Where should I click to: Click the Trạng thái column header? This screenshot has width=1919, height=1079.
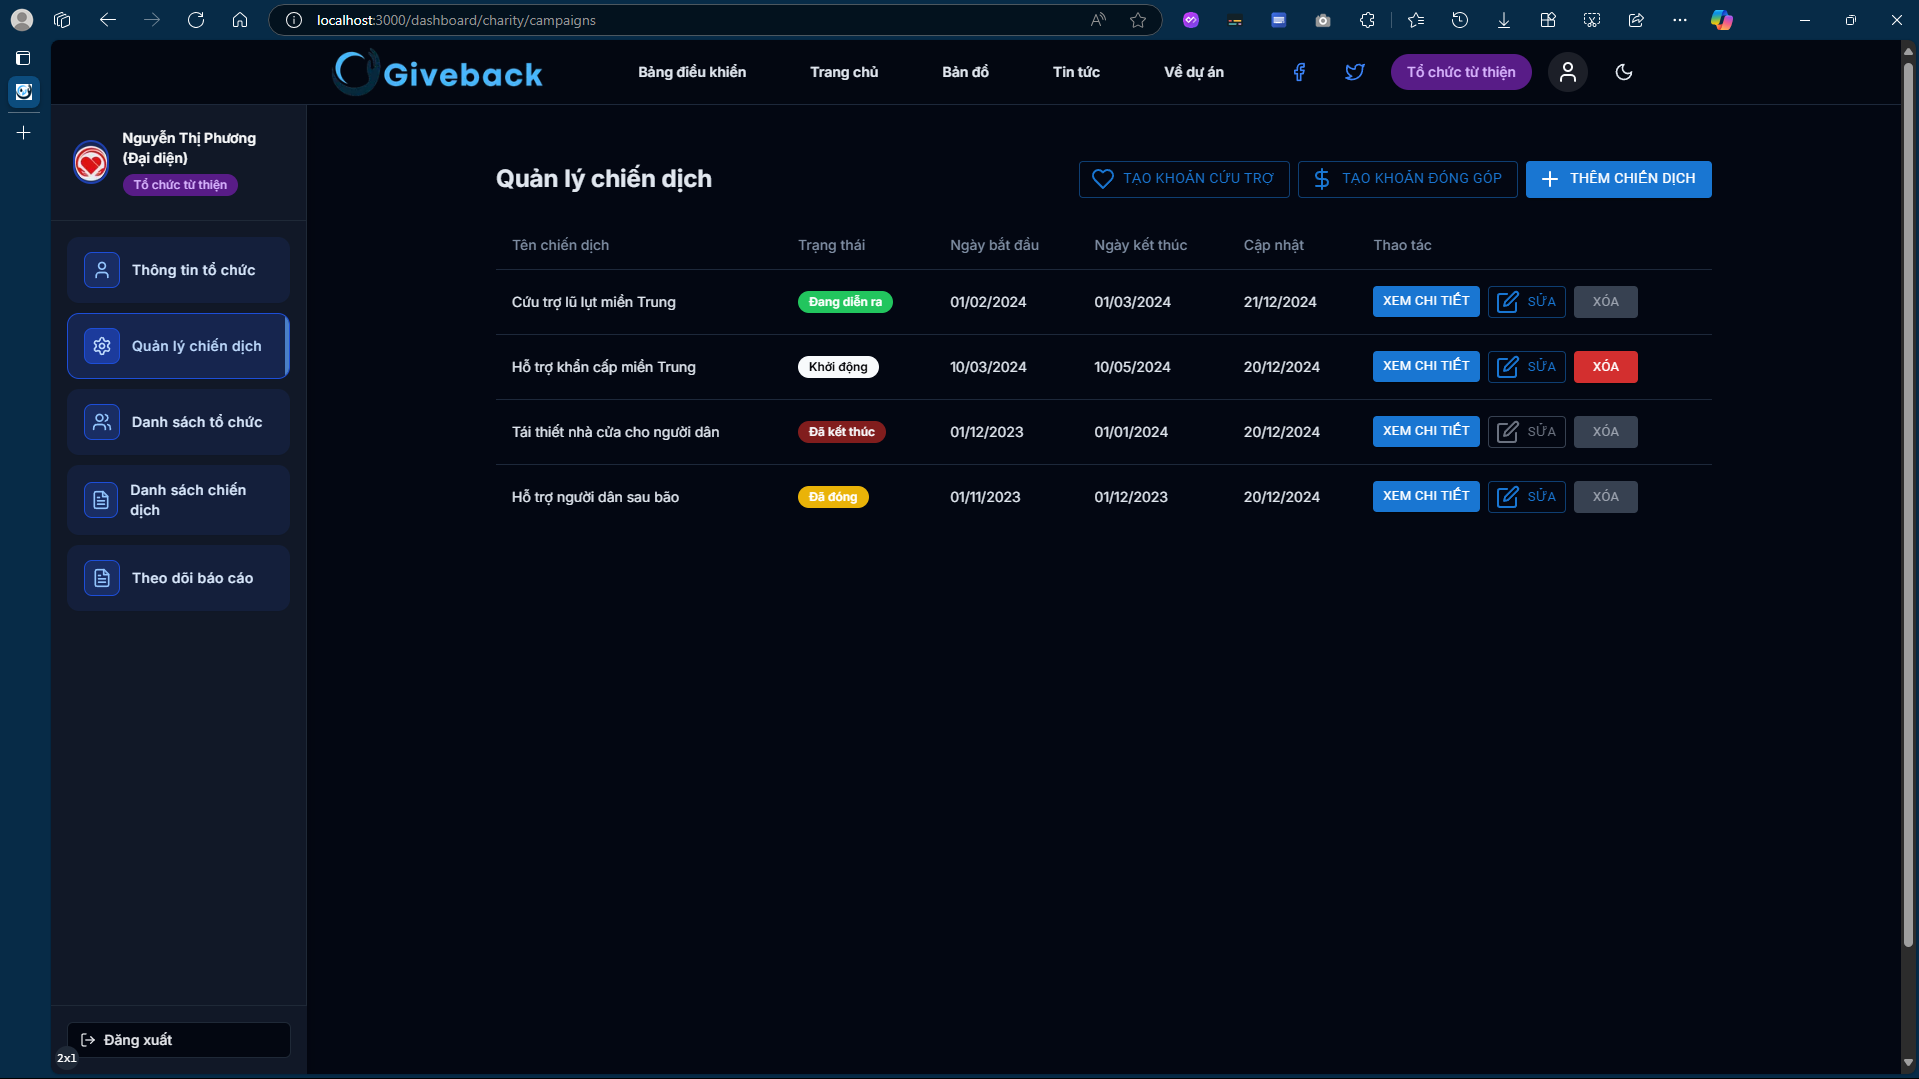(831, 245)
